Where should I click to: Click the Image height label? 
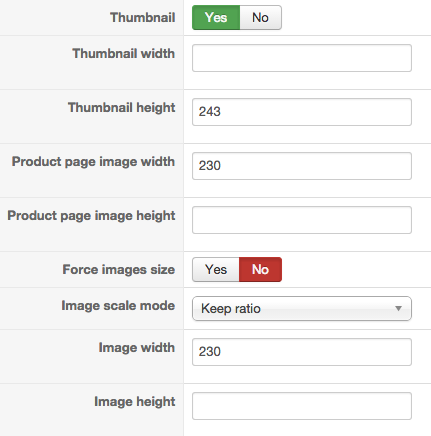click(135, 402)
